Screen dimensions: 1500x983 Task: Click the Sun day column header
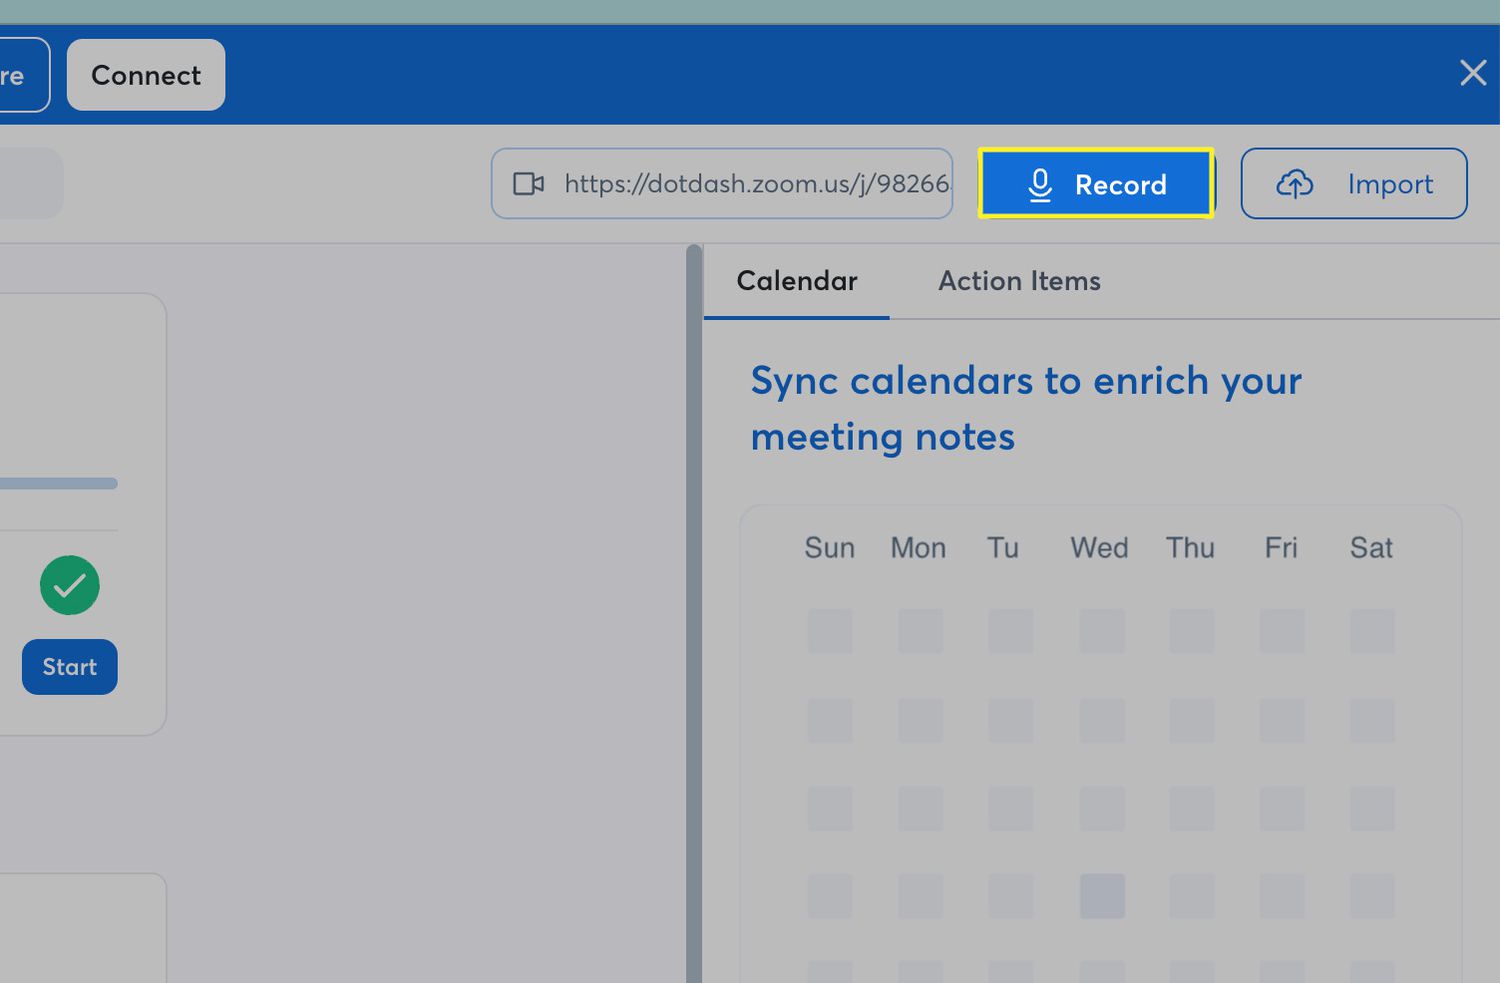(x=829, y=548)
